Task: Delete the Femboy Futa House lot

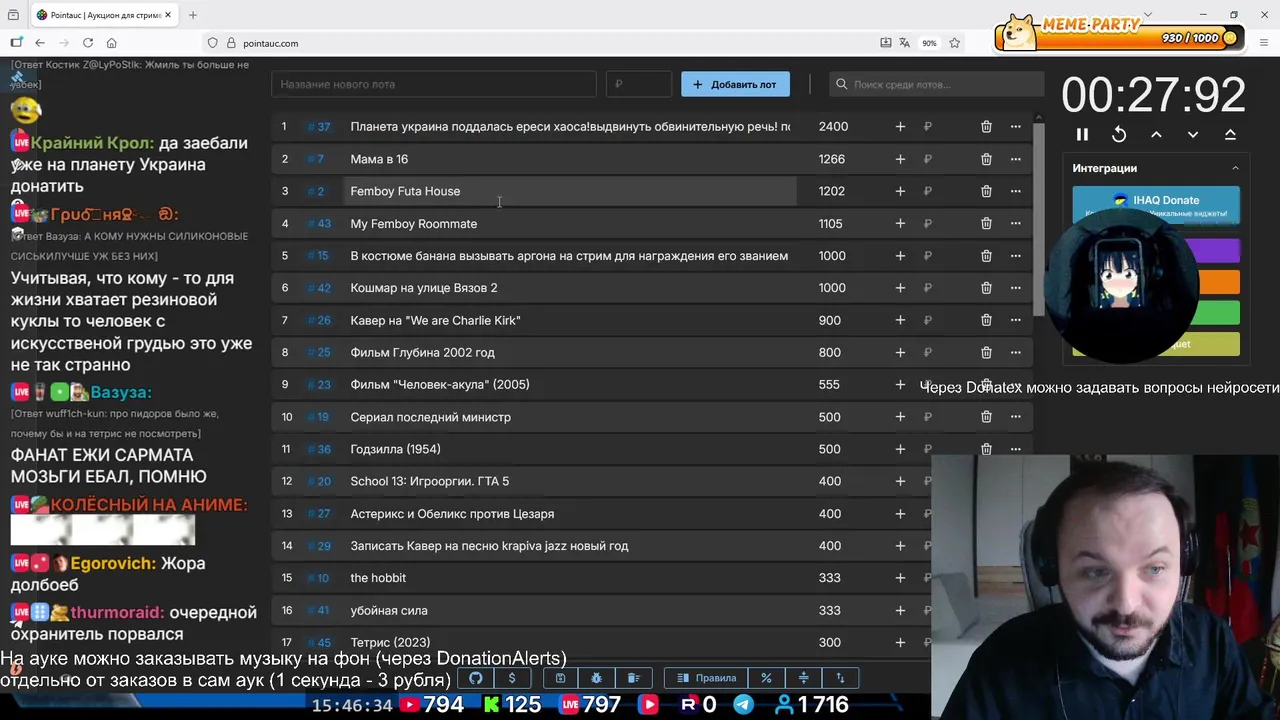Action: pos(986,191)
